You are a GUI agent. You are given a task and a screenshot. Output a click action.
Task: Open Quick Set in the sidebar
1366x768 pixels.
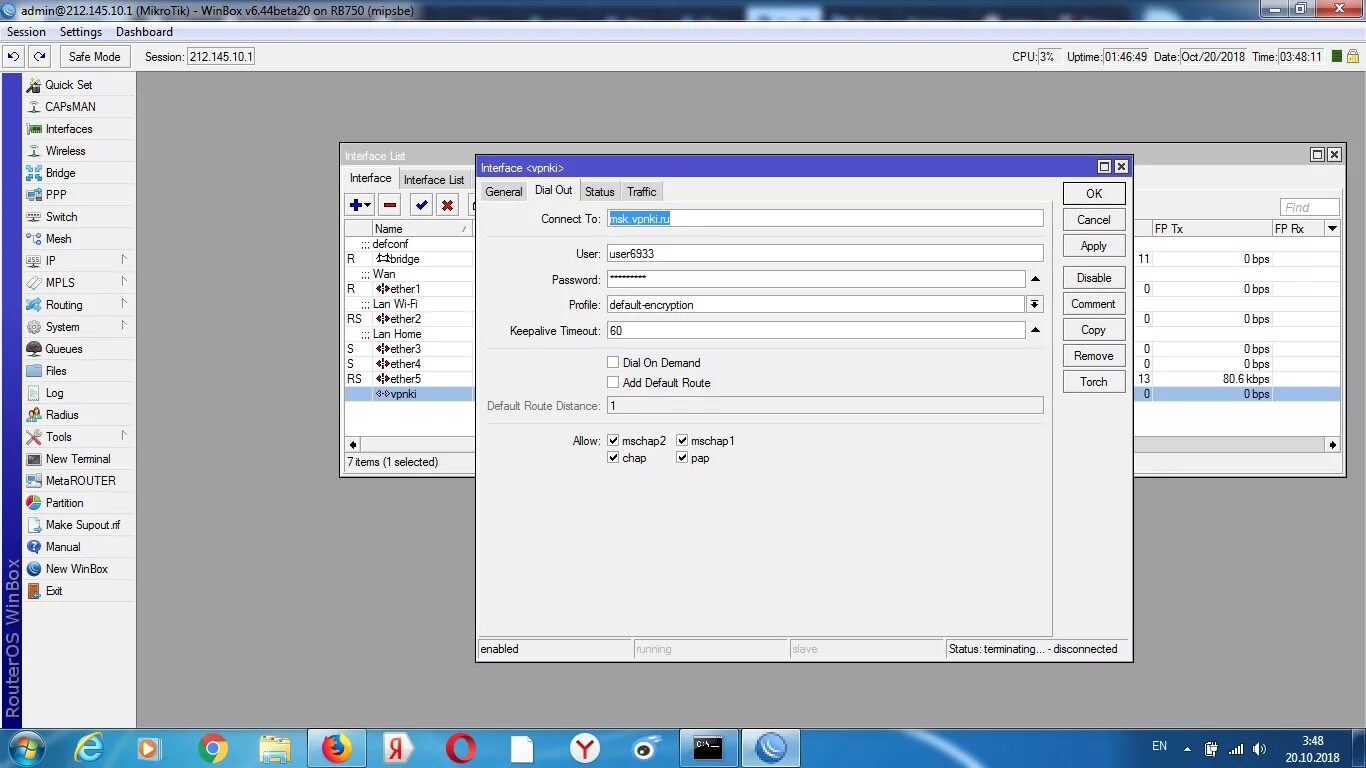click(x=68, y=85)
